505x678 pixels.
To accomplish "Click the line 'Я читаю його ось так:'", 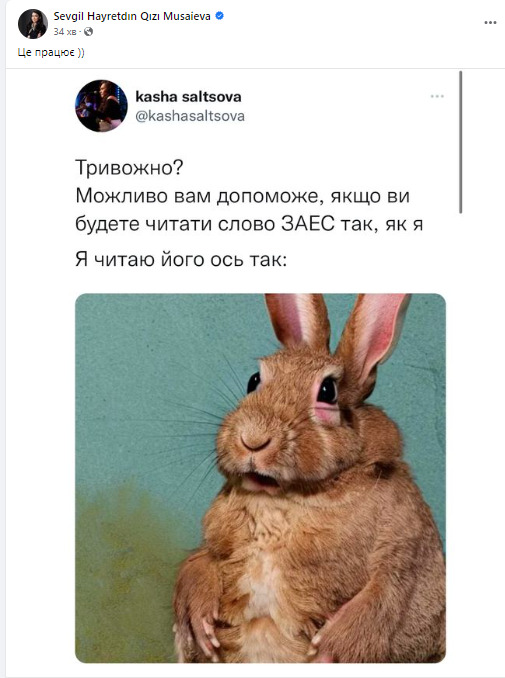I will click(181, 260).
